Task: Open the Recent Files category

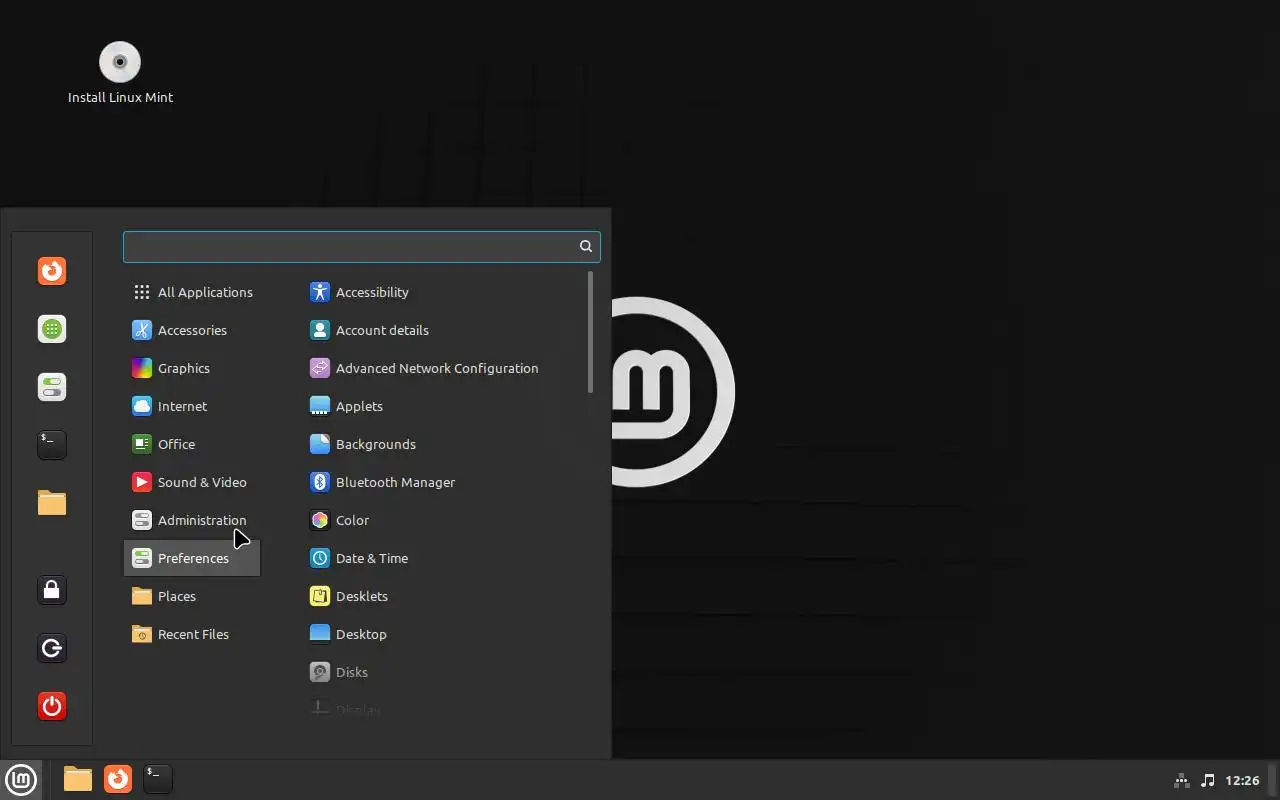Action: [192, 634]
